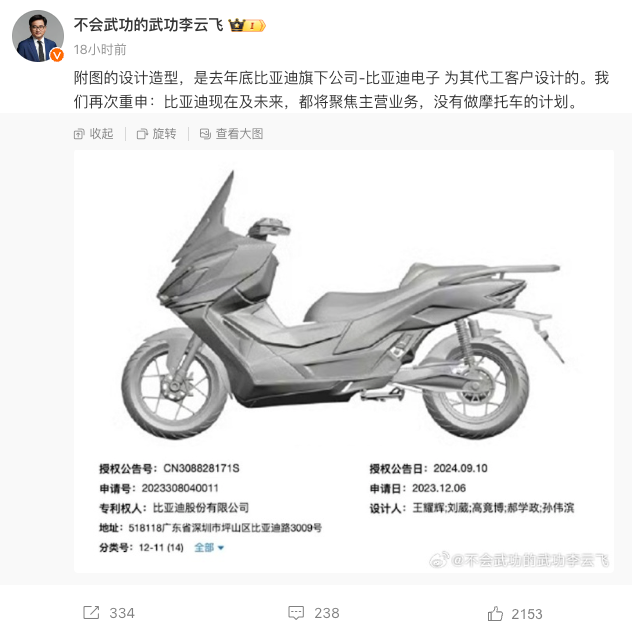
Task: Click the 18小时前 timestamp link
Action: coord(100,50)
